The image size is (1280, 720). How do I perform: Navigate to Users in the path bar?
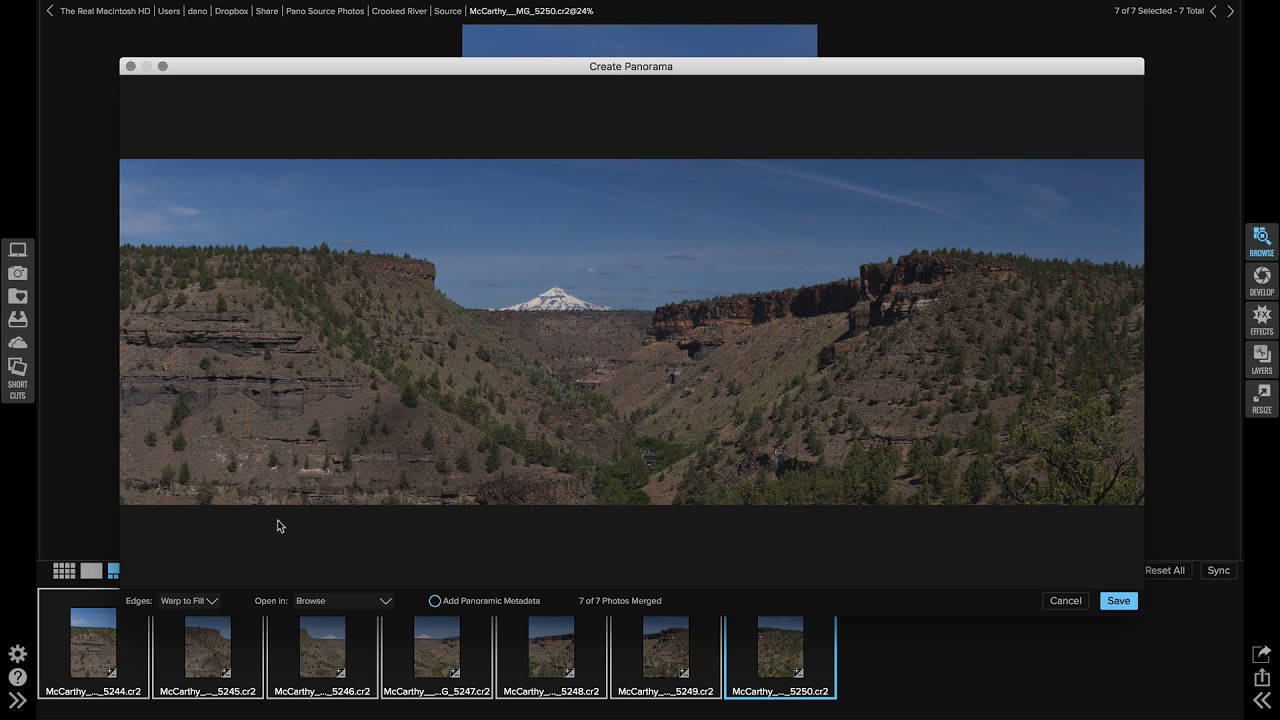tap(169, 11)
